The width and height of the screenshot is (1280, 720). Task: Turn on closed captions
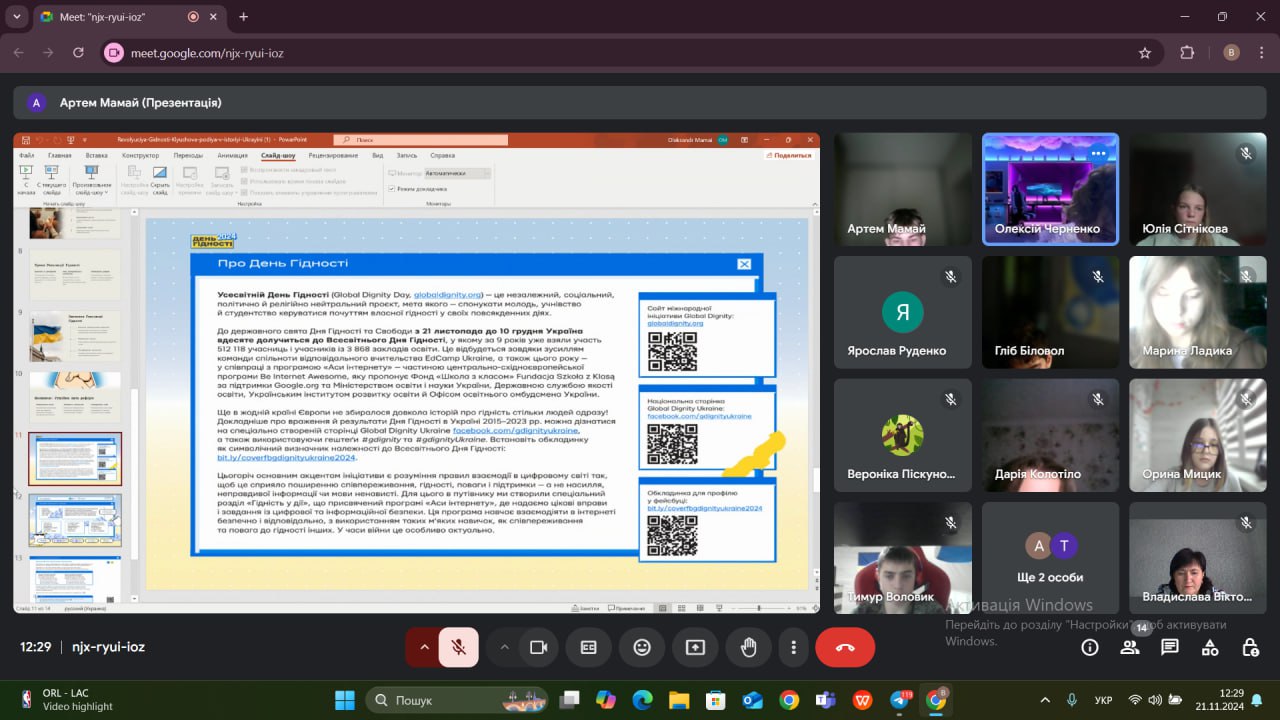point(589,647)
